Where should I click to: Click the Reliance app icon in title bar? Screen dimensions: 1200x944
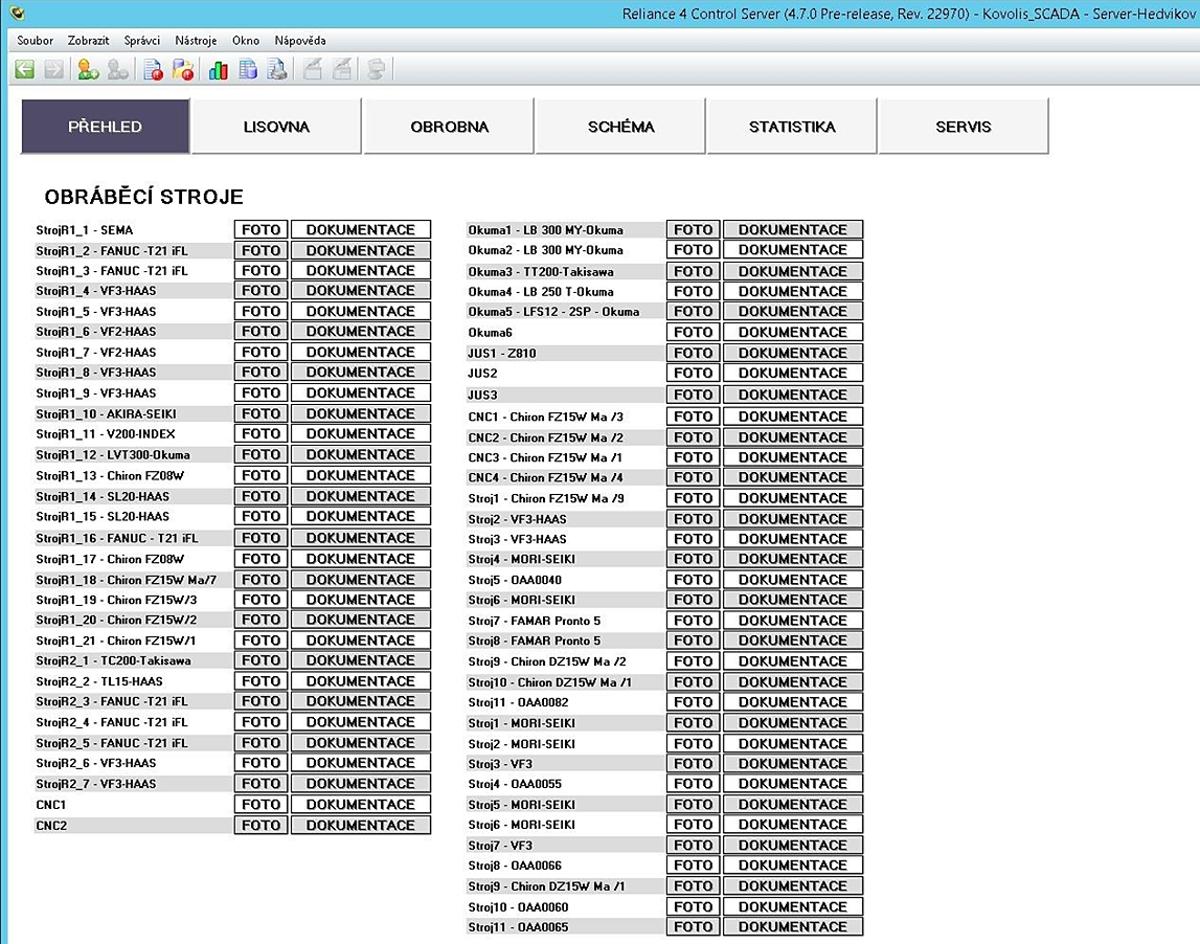12,13
